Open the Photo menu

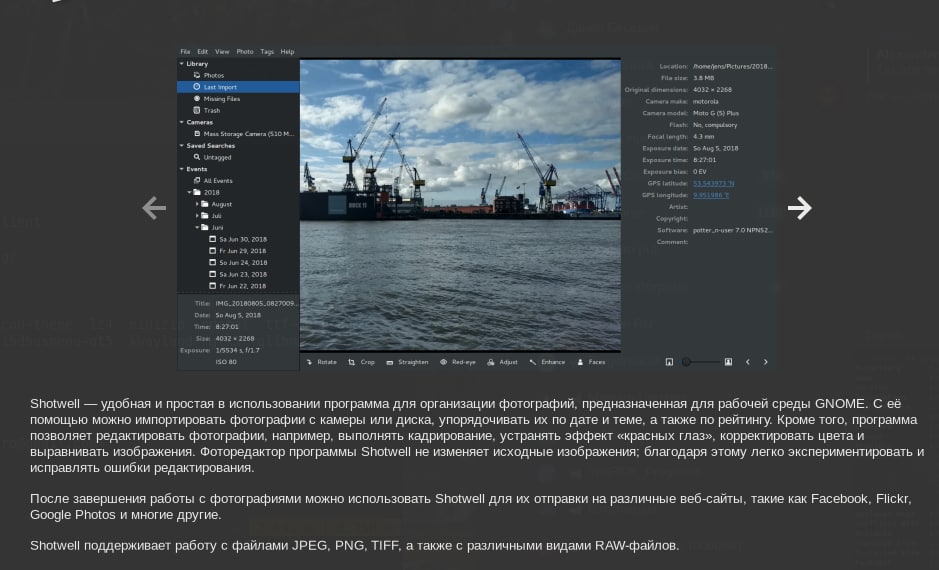[x=245, y=51]
